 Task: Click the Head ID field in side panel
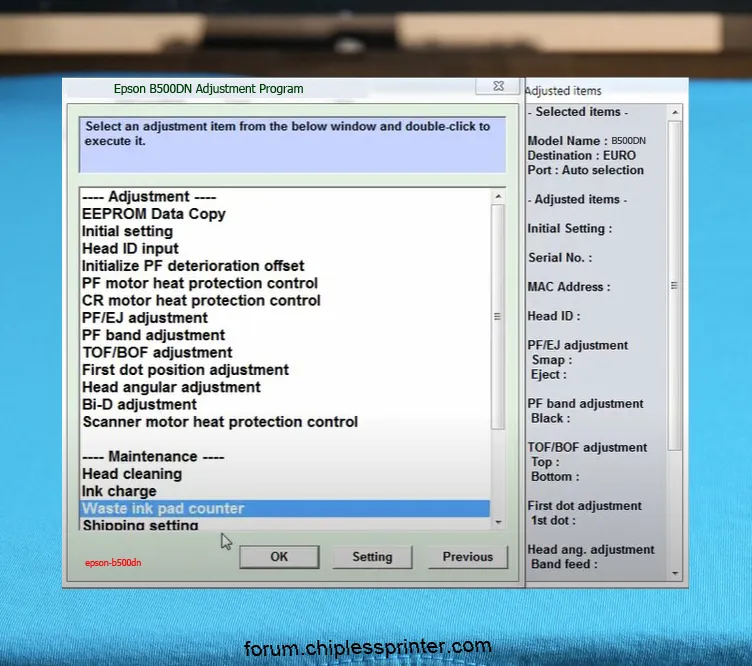click(554, 316)
